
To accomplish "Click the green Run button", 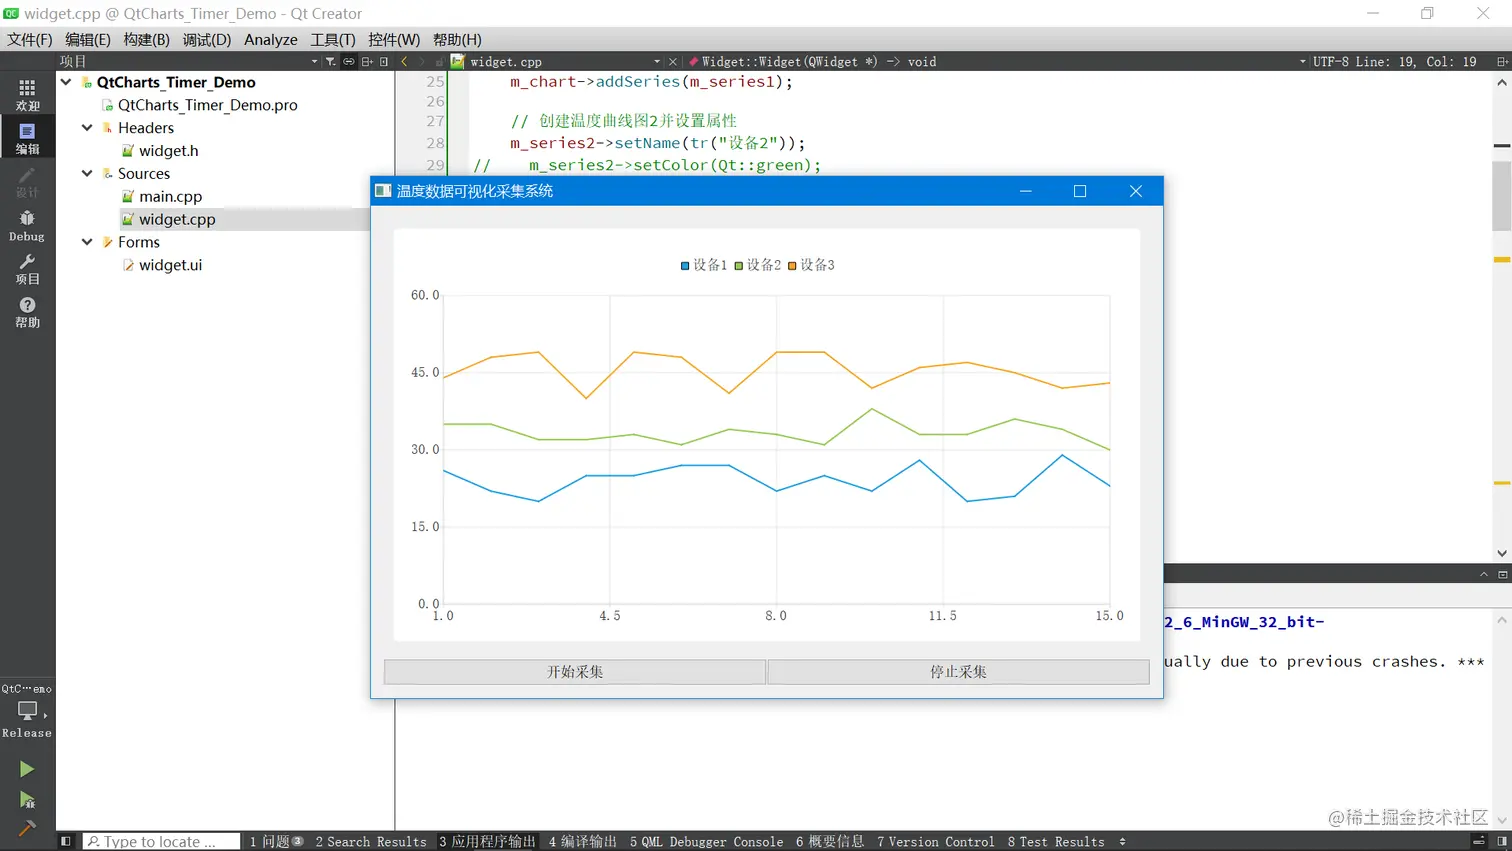I will [x=27, y=768].
